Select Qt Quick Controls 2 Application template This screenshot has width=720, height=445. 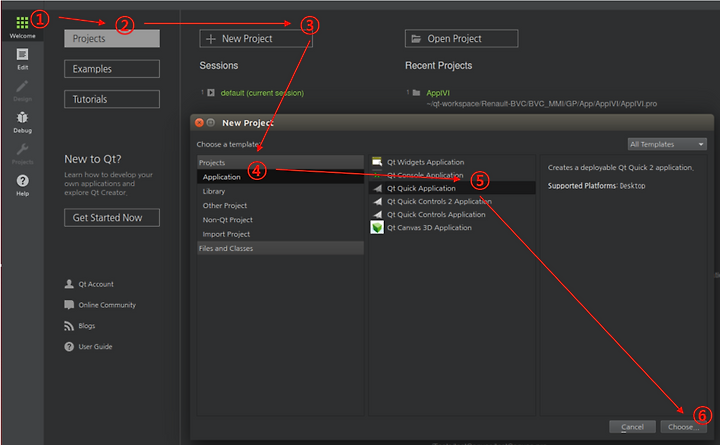coord(452,201)
